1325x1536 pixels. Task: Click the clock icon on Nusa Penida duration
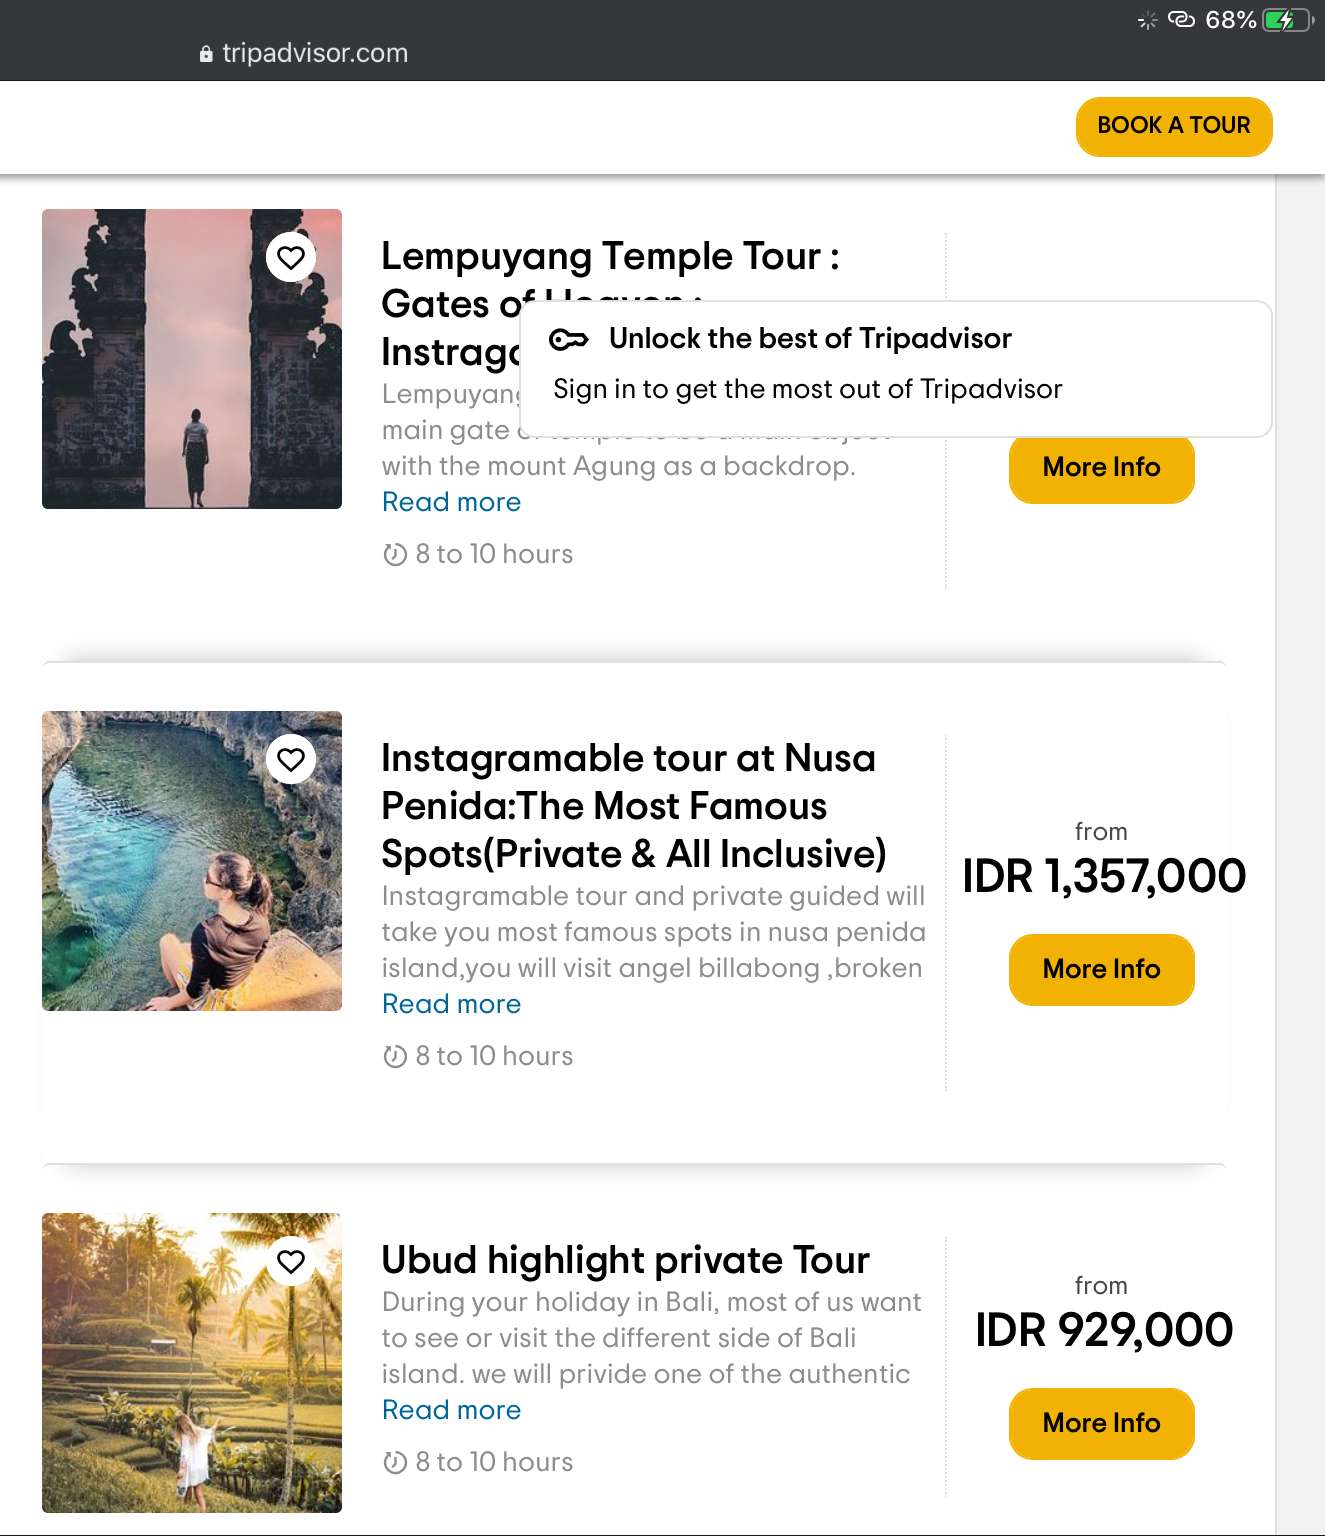[395, 1056]
